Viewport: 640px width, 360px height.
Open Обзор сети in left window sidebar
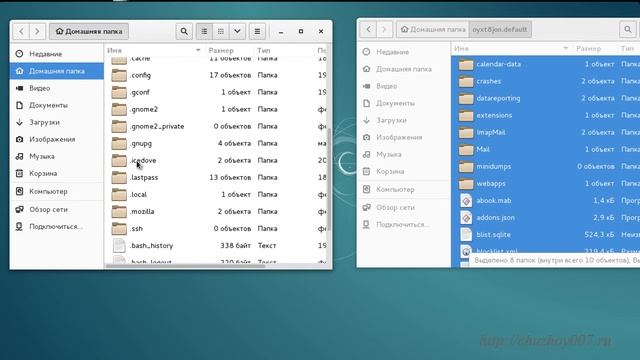point(57,209)
